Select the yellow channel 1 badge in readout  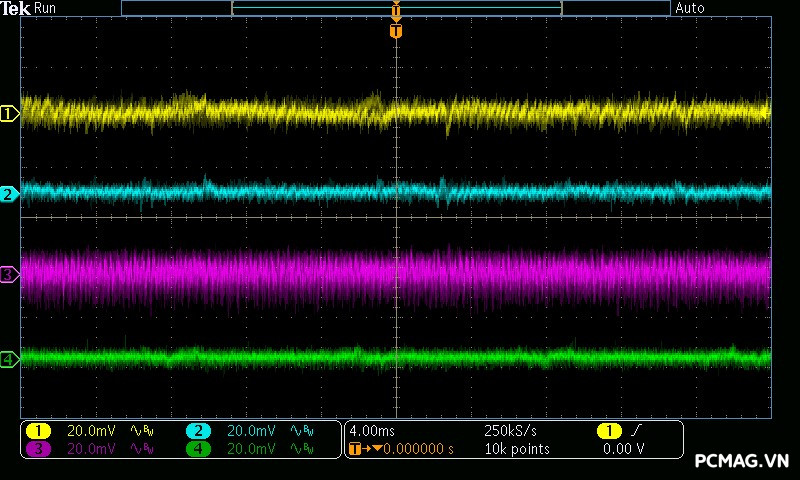click(x=37, y=431)
